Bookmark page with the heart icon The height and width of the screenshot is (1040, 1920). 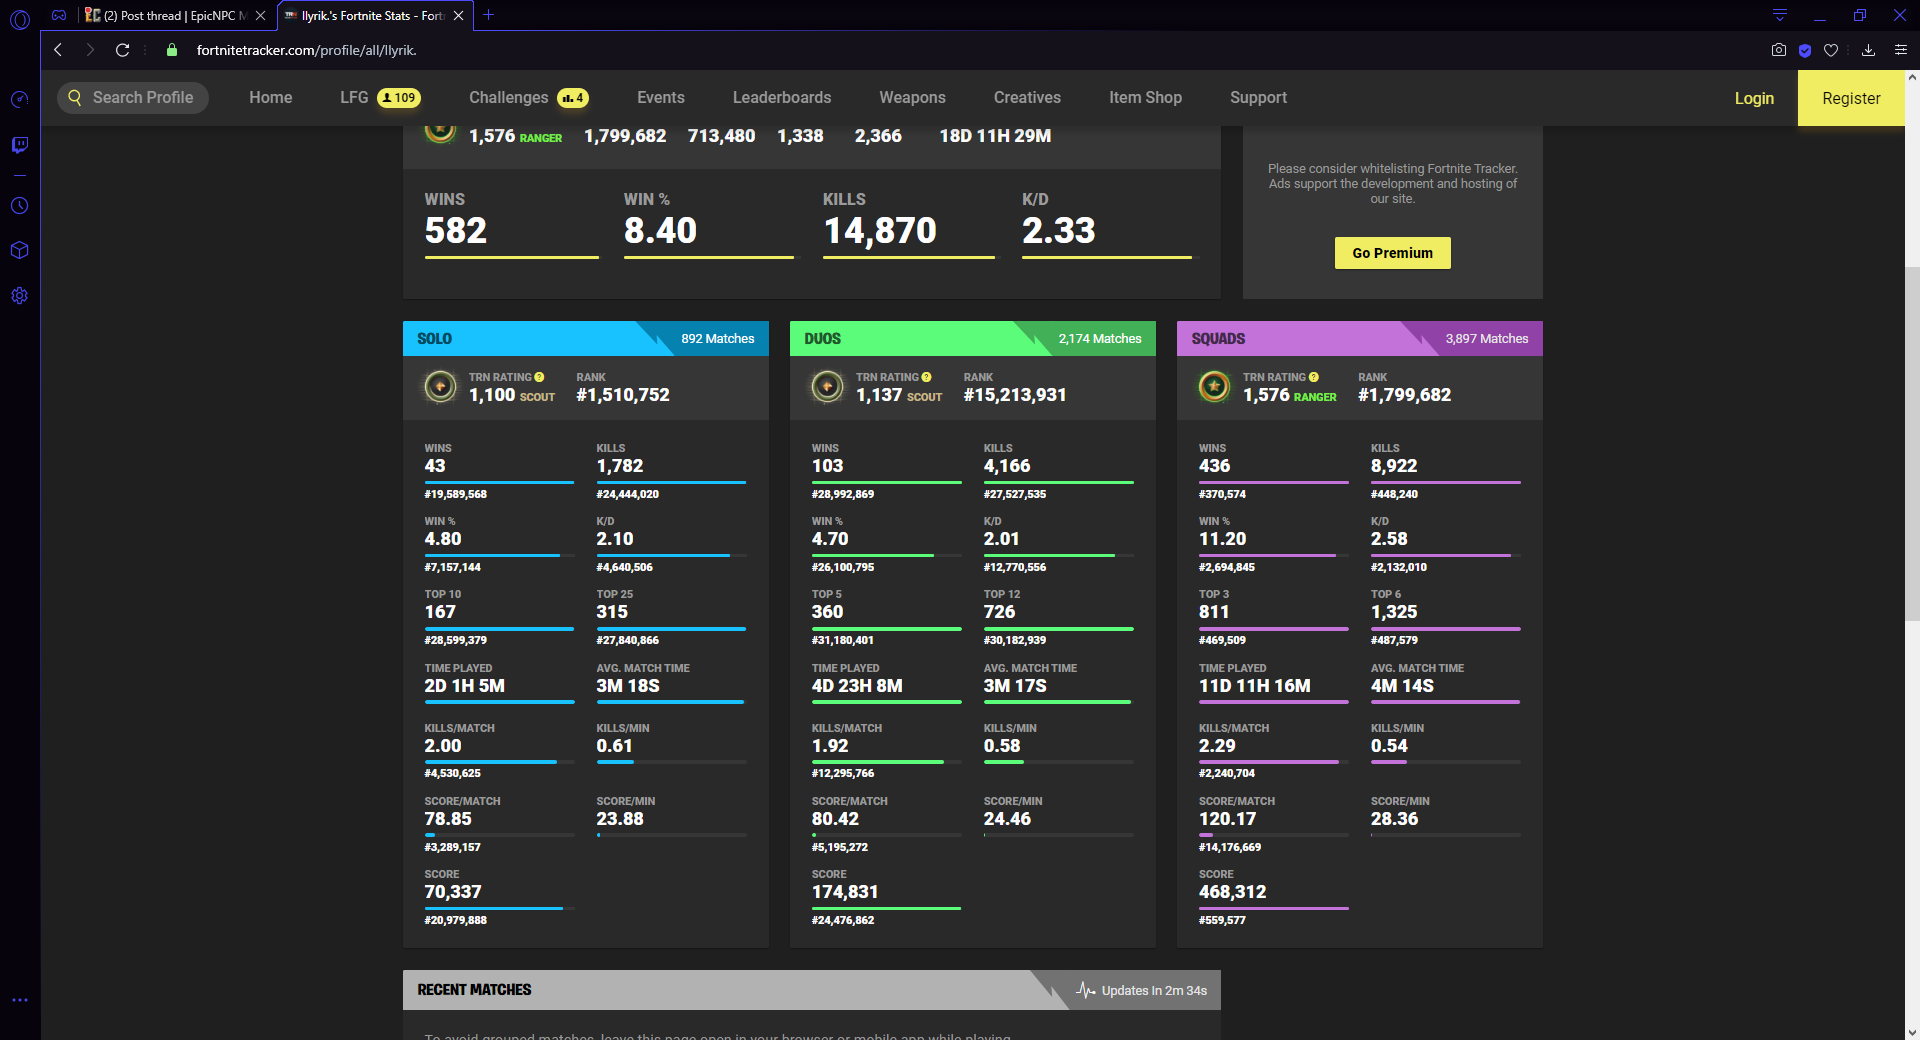[x=1831, y=50]
